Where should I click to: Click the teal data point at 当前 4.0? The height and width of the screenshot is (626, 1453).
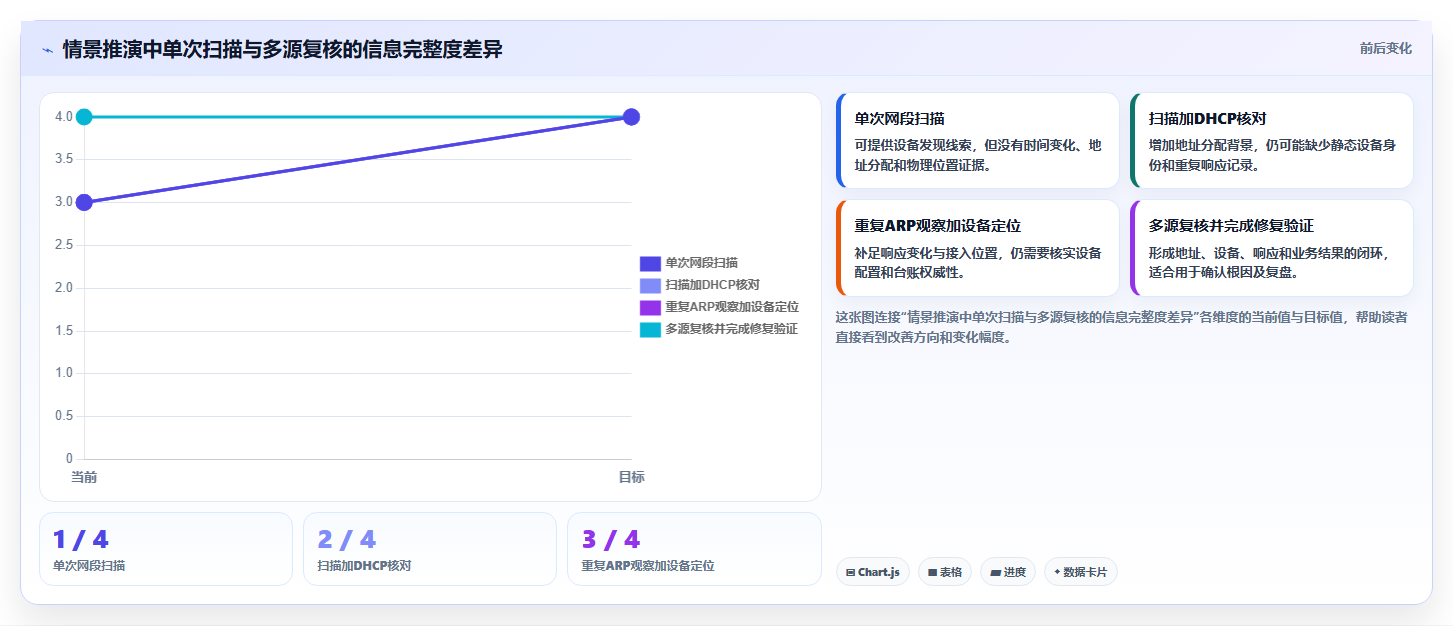click(x=84, y=117)
